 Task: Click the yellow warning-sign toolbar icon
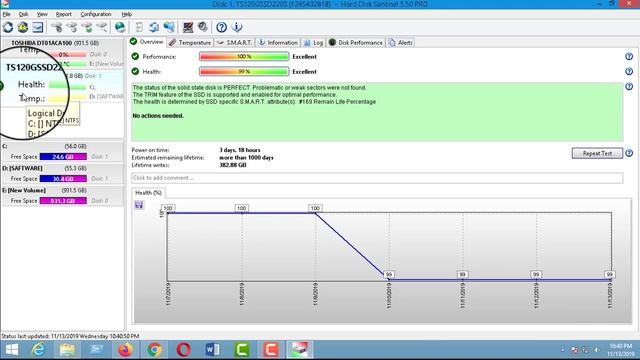point(23,27)
